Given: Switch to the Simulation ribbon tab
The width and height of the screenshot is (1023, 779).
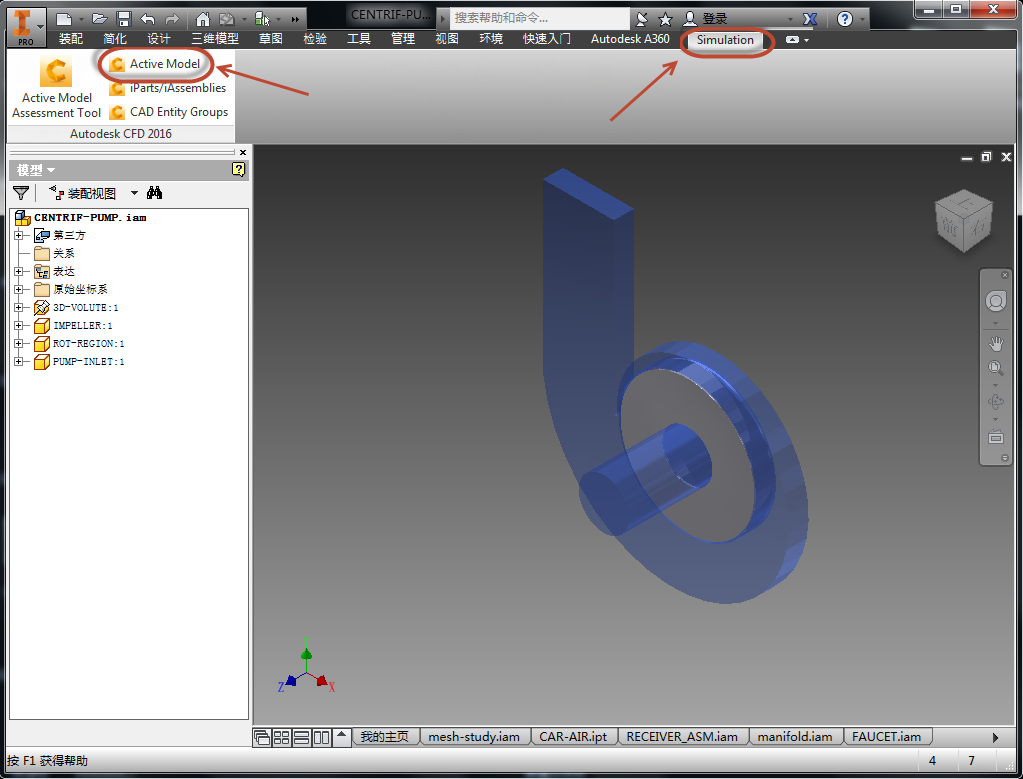Looking at the screenshot, I should point(726,41).
